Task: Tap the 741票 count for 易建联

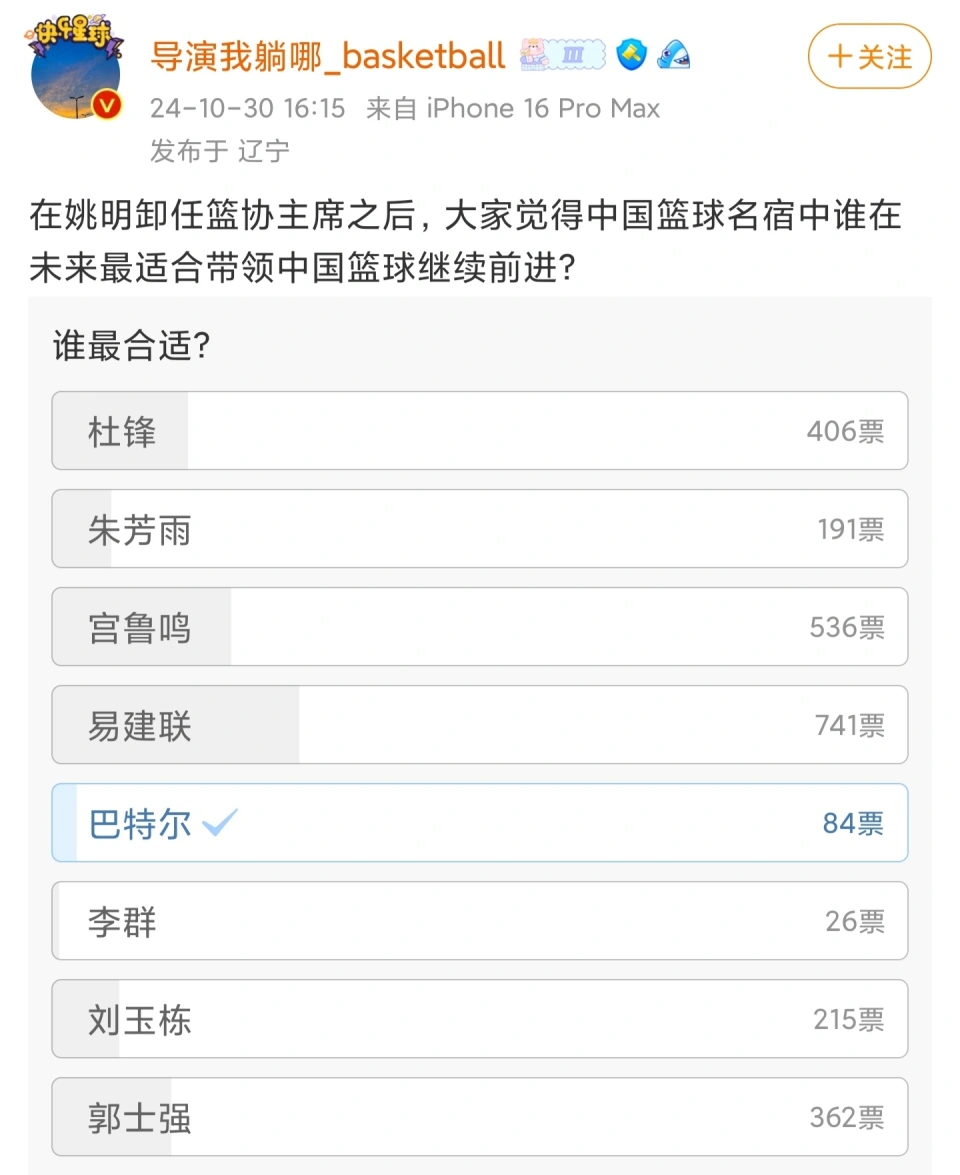Action: point(850,725)
